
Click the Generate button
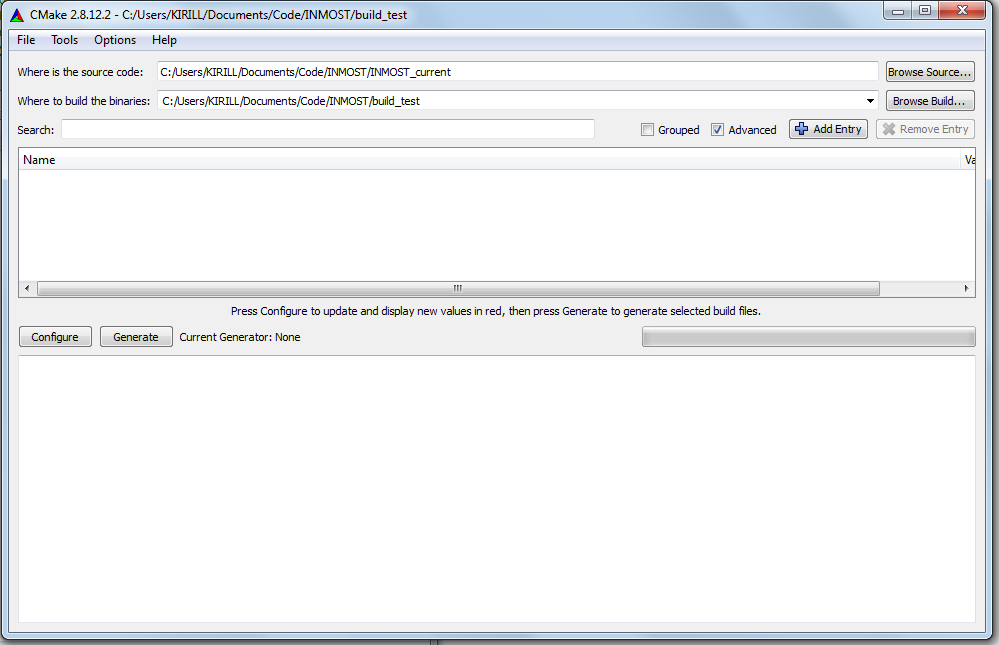point(136,337)
